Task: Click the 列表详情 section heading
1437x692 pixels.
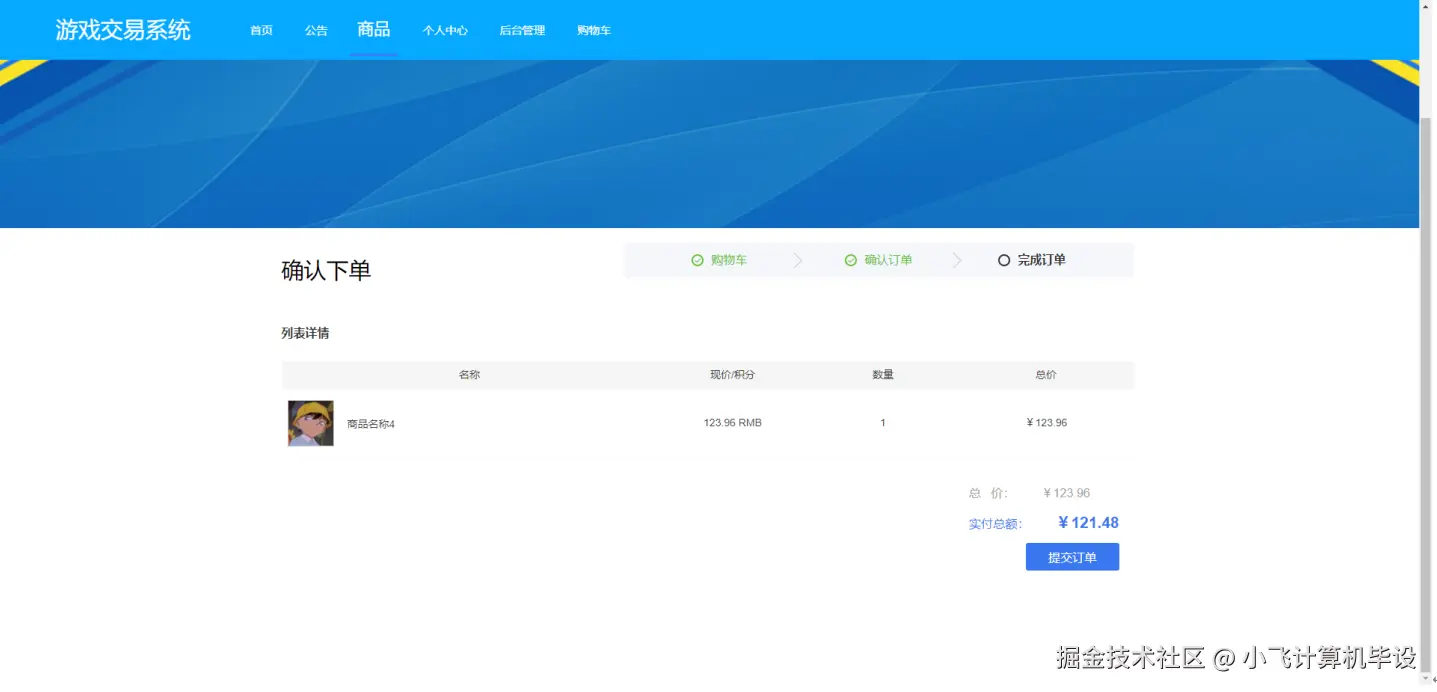Action: tap(305, 333)
